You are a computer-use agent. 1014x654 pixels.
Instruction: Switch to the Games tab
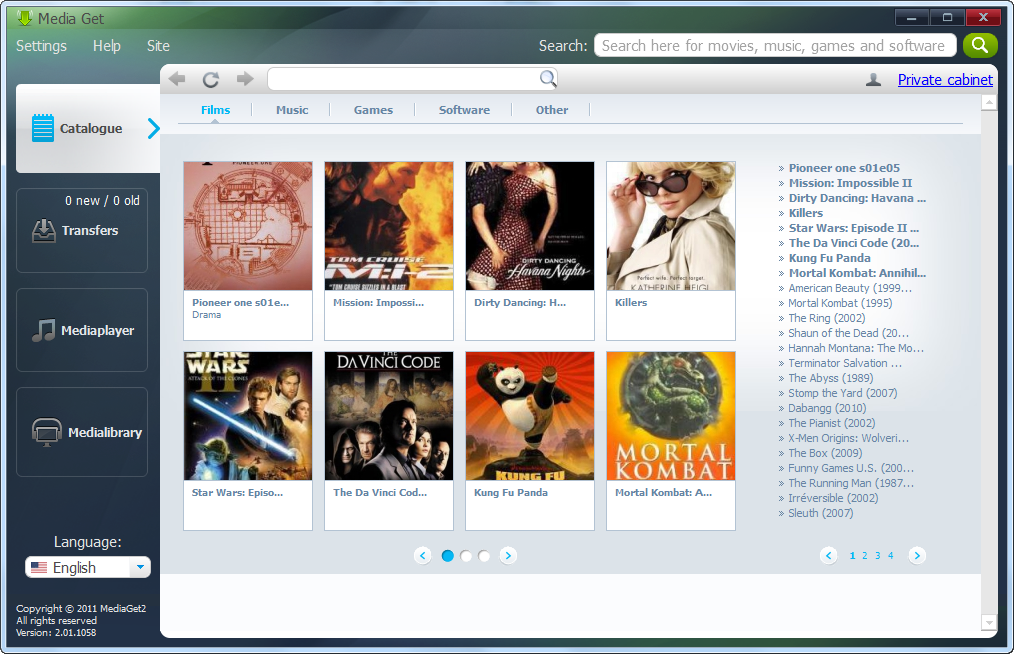373,110
